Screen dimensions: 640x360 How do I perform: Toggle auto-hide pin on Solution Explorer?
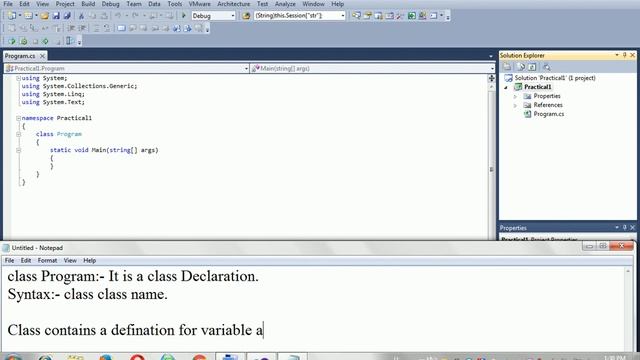click(625, 55)
